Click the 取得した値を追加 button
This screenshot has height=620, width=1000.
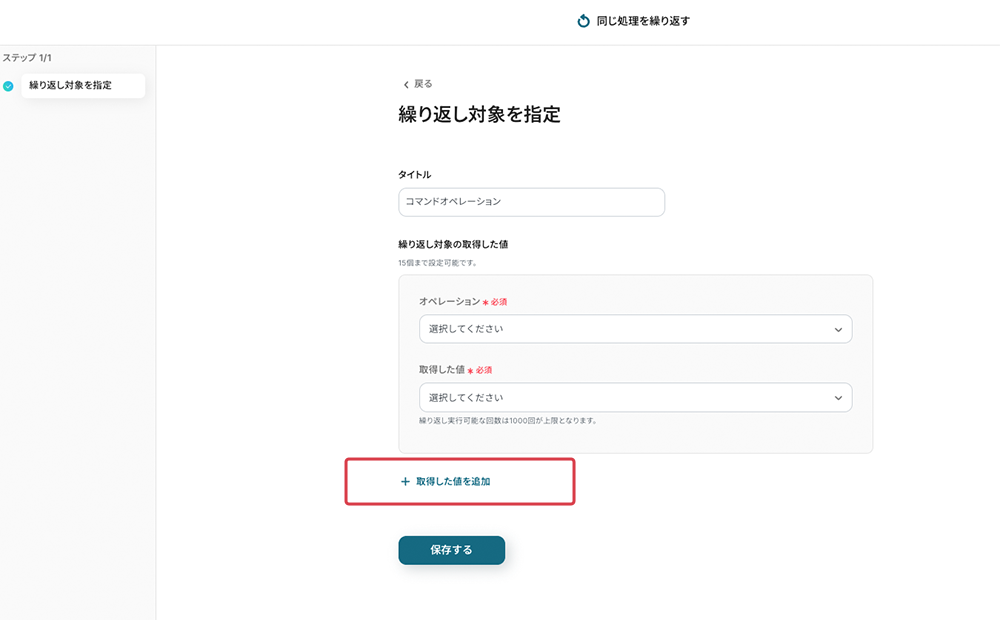pos(445,482)
